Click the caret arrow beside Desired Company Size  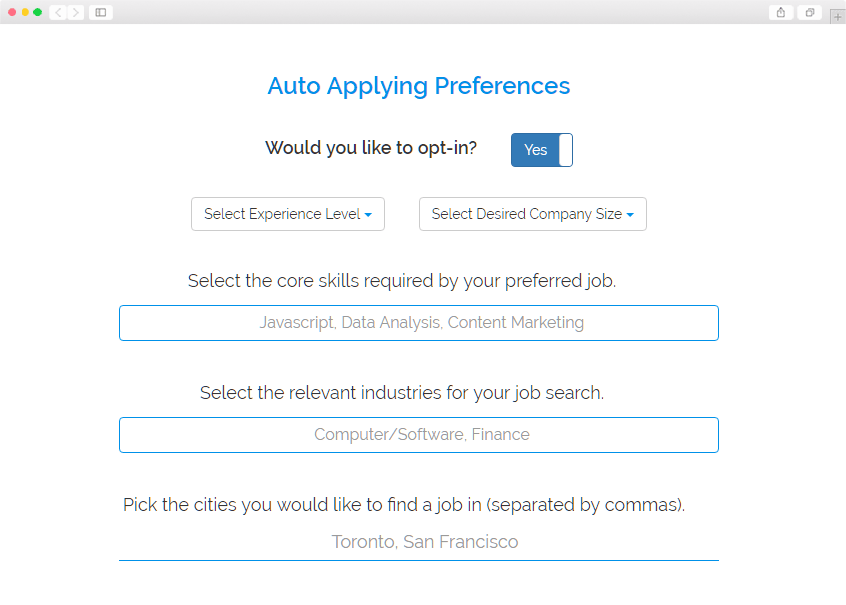(x=630, y=215)
